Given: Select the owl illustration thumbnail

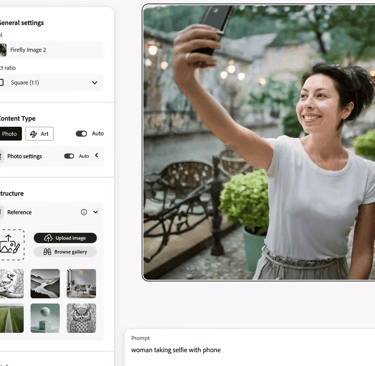Looking at the screenshot, I should 81,318.
